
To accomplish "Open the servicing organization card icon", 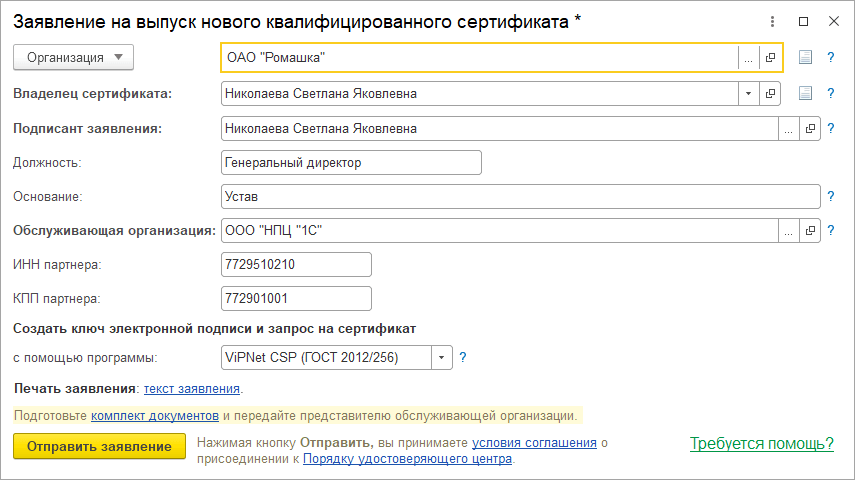I will (x=810, y=231).
